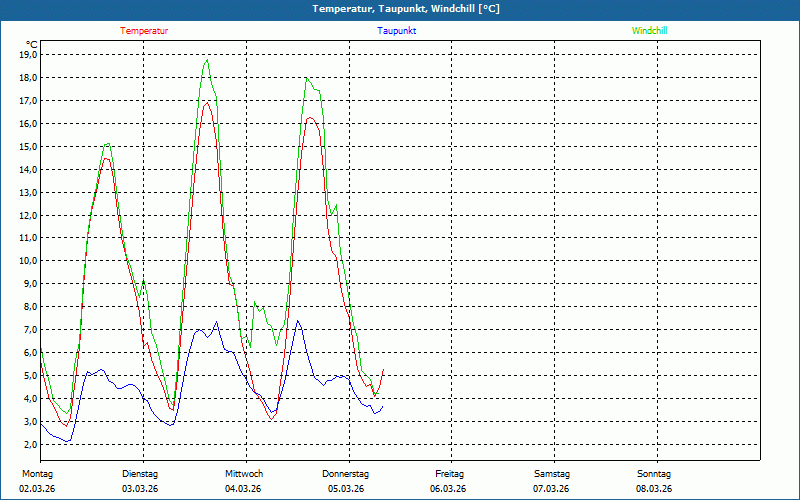Click the 08.03.26 date label
Viewport: 800px width, 500px height.
coord(654,489)
